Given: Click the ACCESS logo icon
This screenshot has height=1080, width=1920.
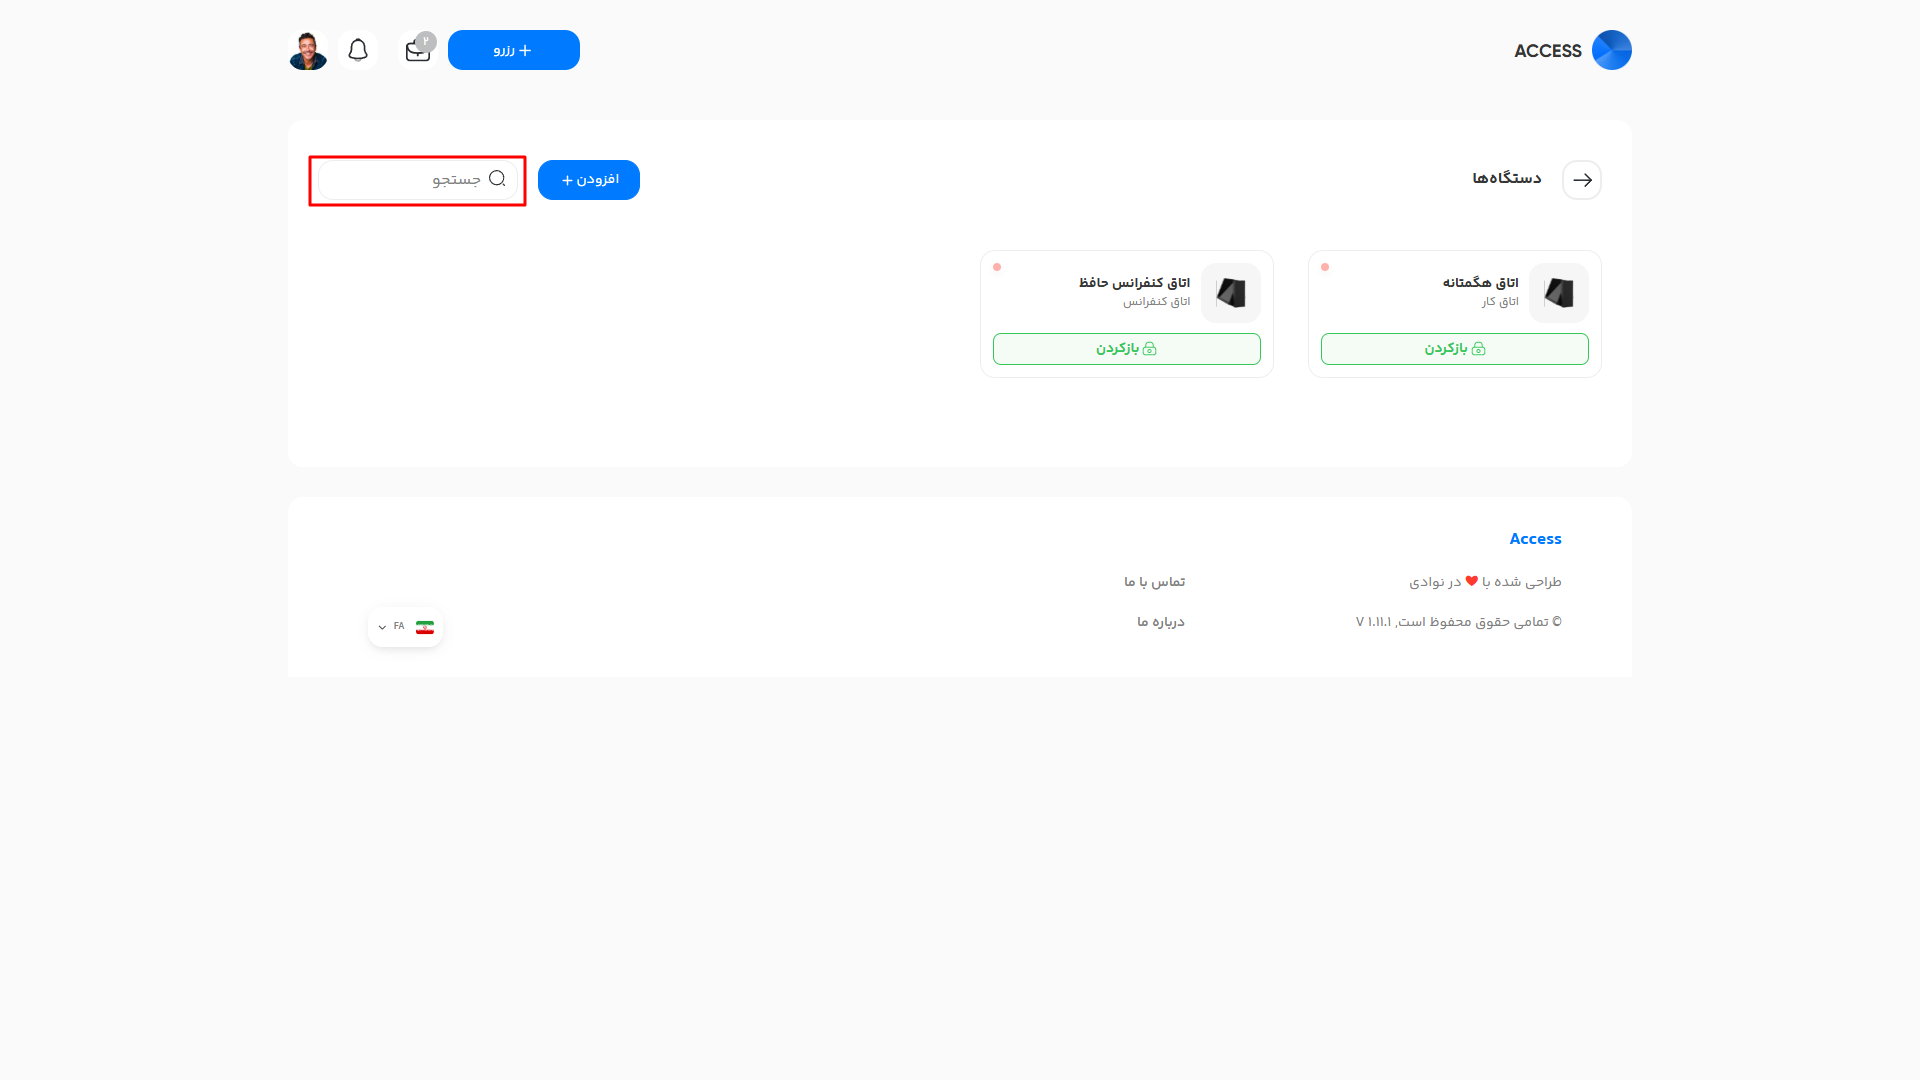Looking at the screenshot, I should pyautogui.click(x=1611, y=50).
